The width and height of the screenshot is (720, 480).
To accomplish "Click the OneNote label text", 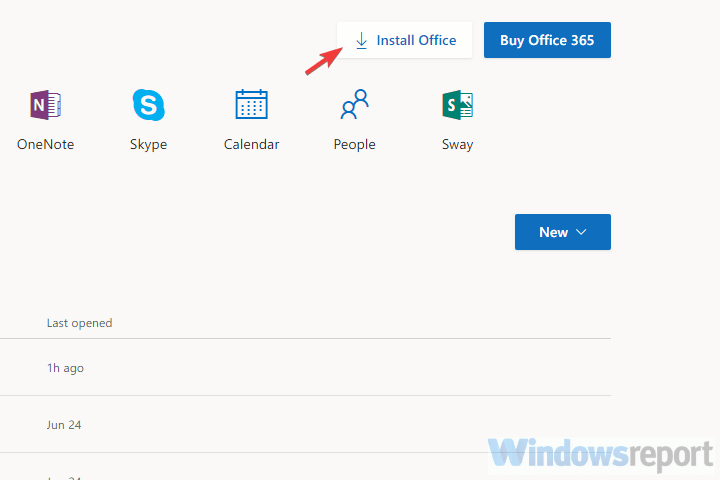I will pos(45,144).
